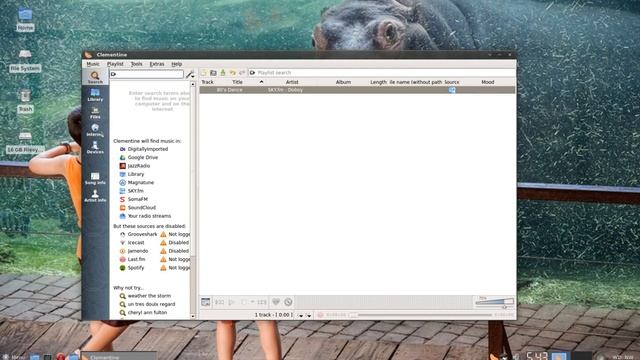Click the global search input box

pos(147,74)
